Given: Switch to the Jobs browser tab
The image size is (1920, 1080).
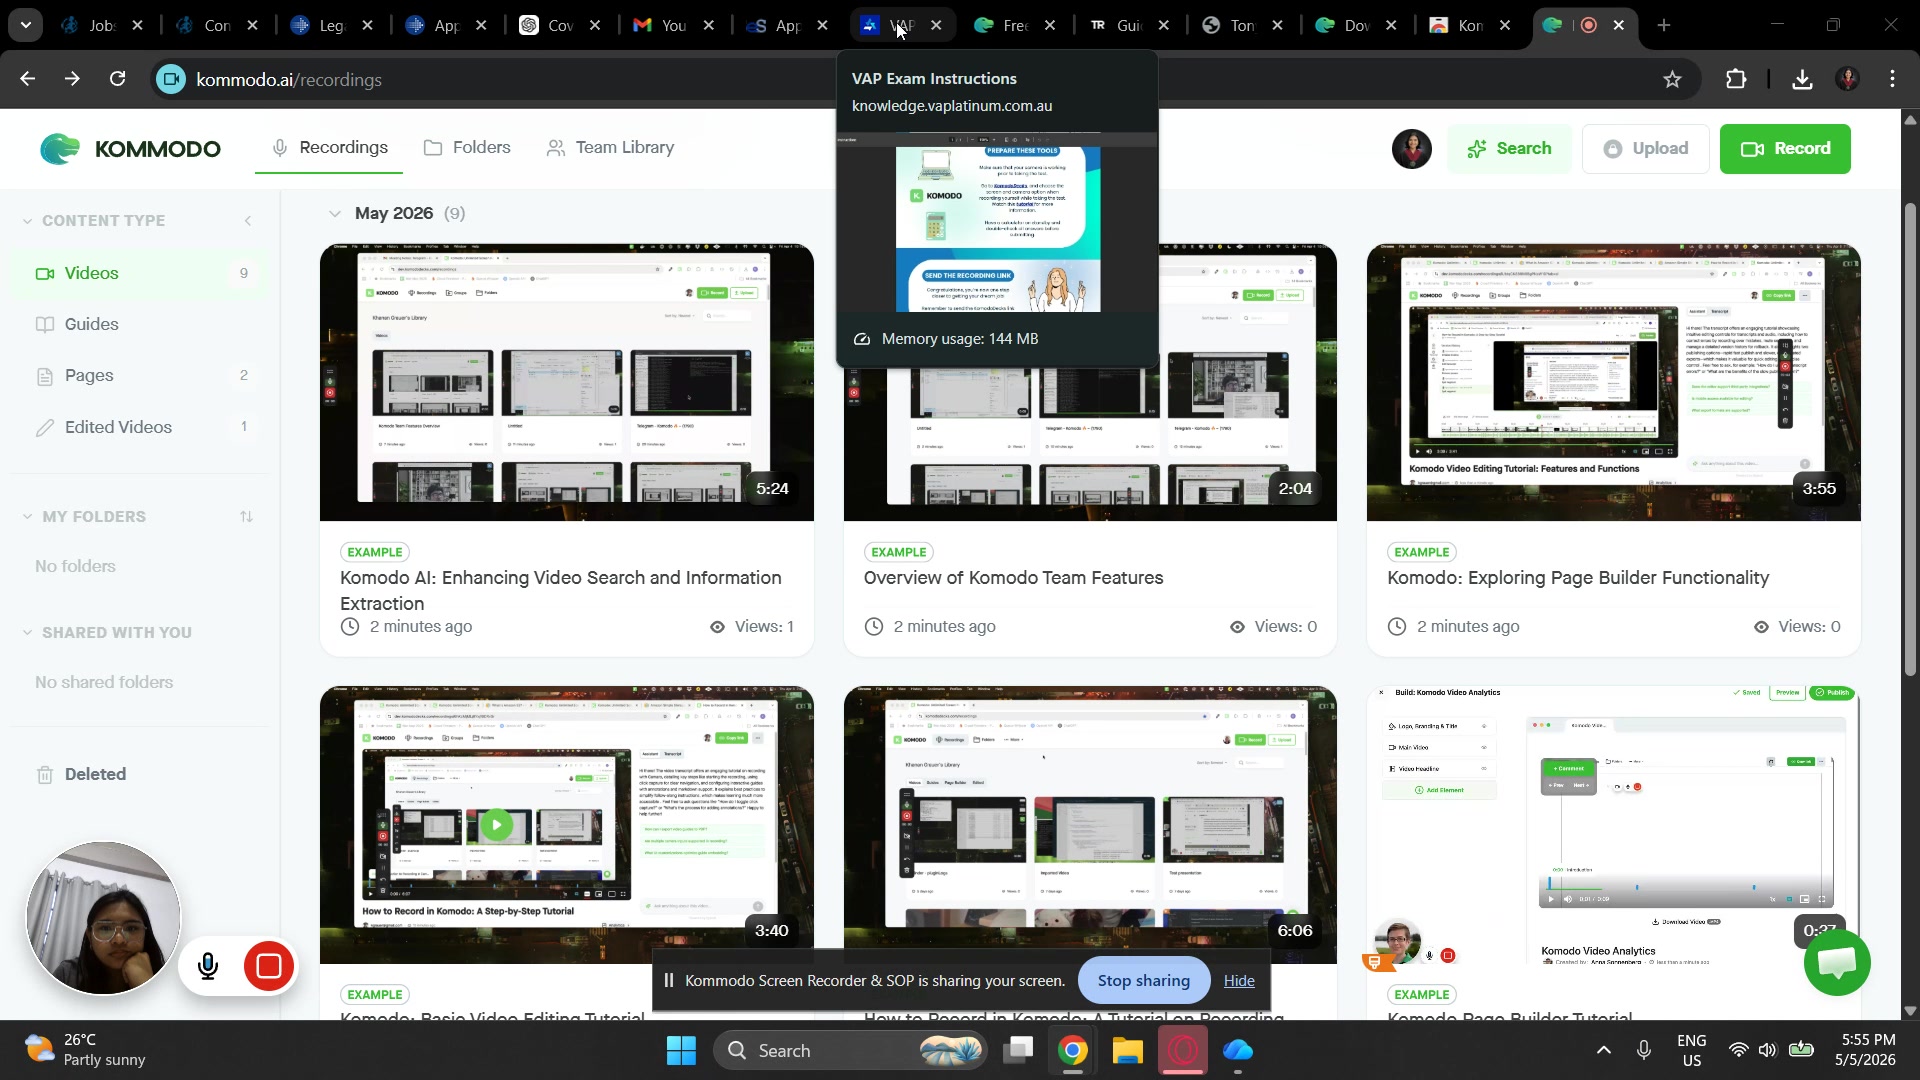Looking at the screenshot, I should [103, 26].
